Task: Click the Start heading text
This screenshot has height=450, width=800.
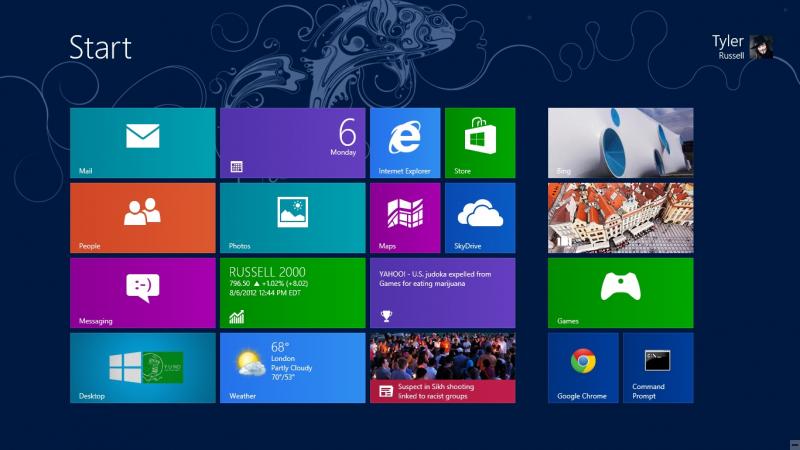Action: pyautogui.click(x=101, y=47)
